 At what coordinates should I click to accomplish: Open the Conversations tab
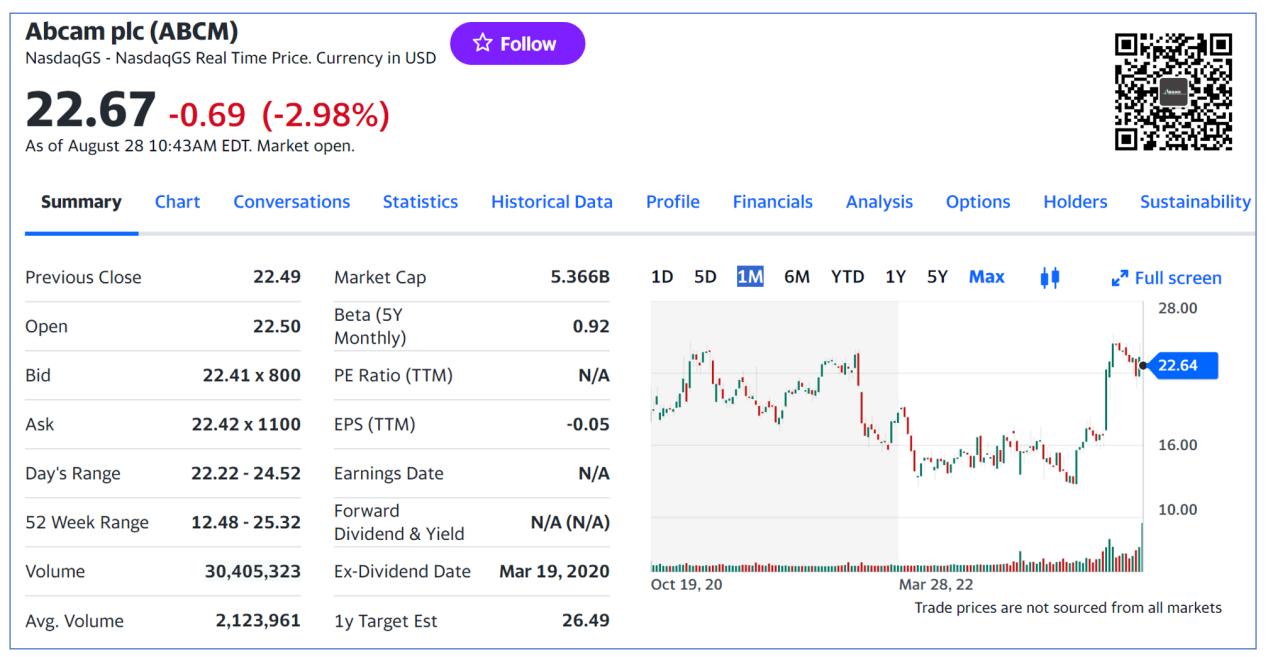click(291, 202)
